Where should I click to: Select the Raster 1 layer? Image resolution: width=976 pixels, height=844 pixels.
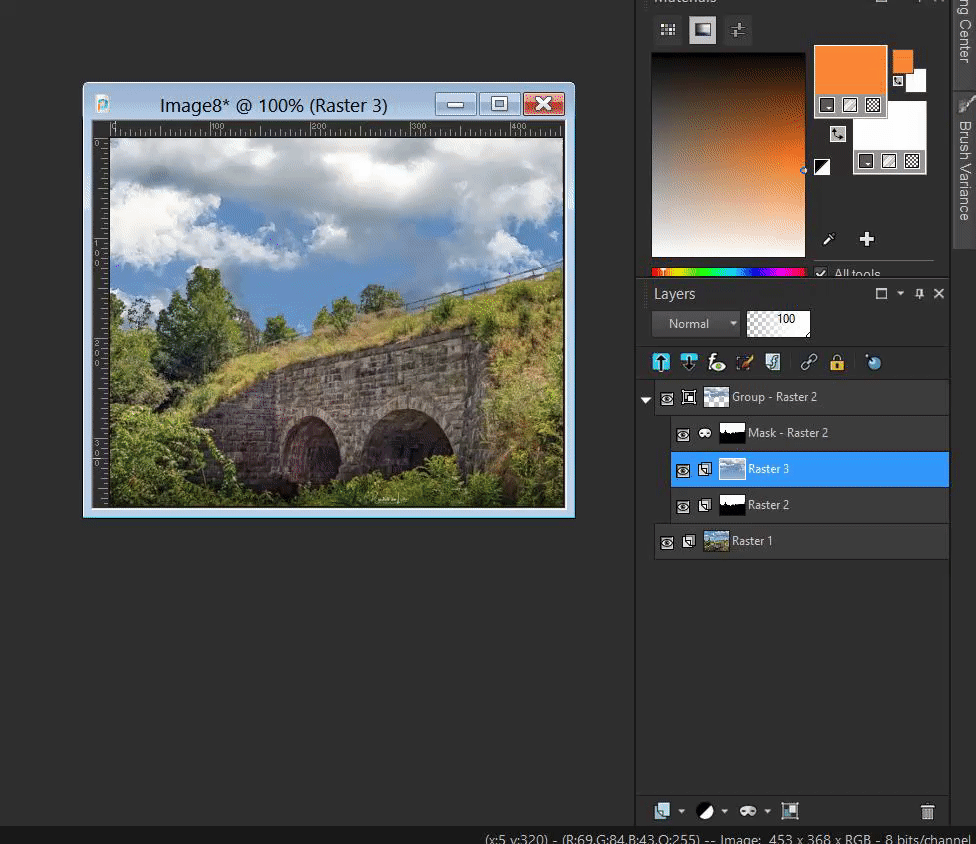tap(802, 542)
